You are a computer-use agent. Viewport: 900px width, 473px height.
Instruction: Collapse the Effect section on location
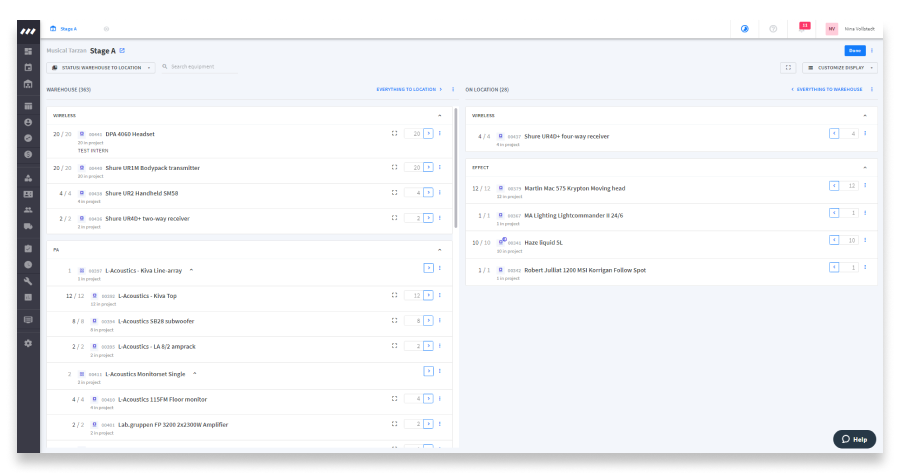pos(864,167)
